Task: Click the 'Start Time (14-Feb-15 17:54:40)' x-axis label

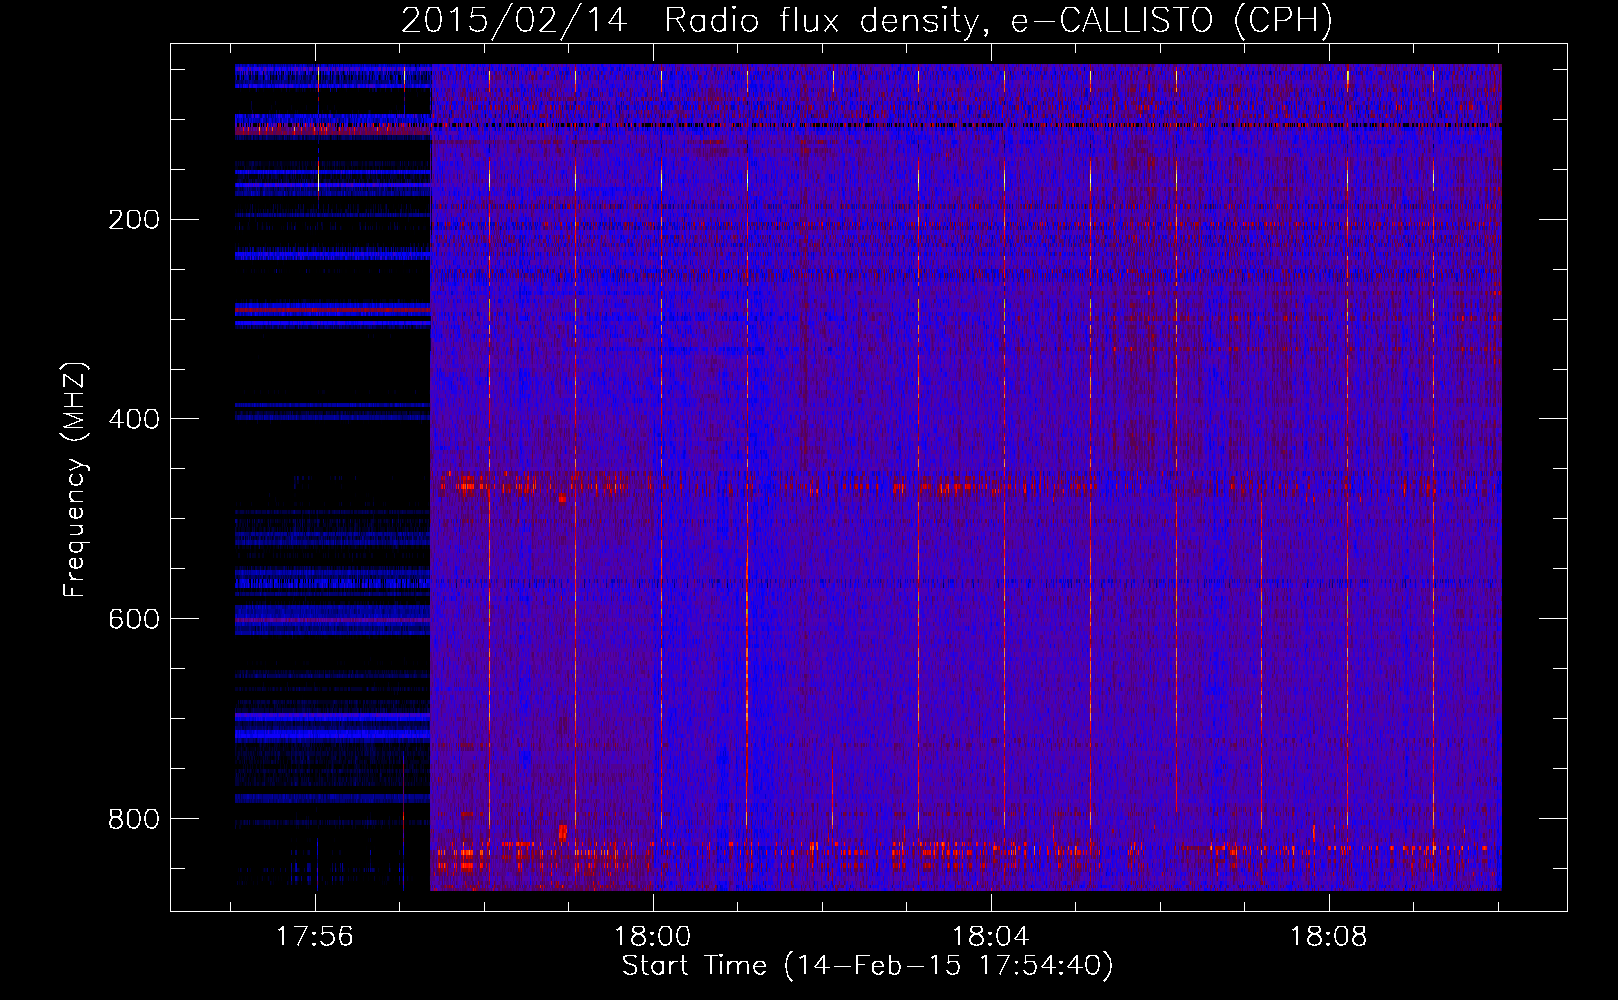Action: pos(867,966)
